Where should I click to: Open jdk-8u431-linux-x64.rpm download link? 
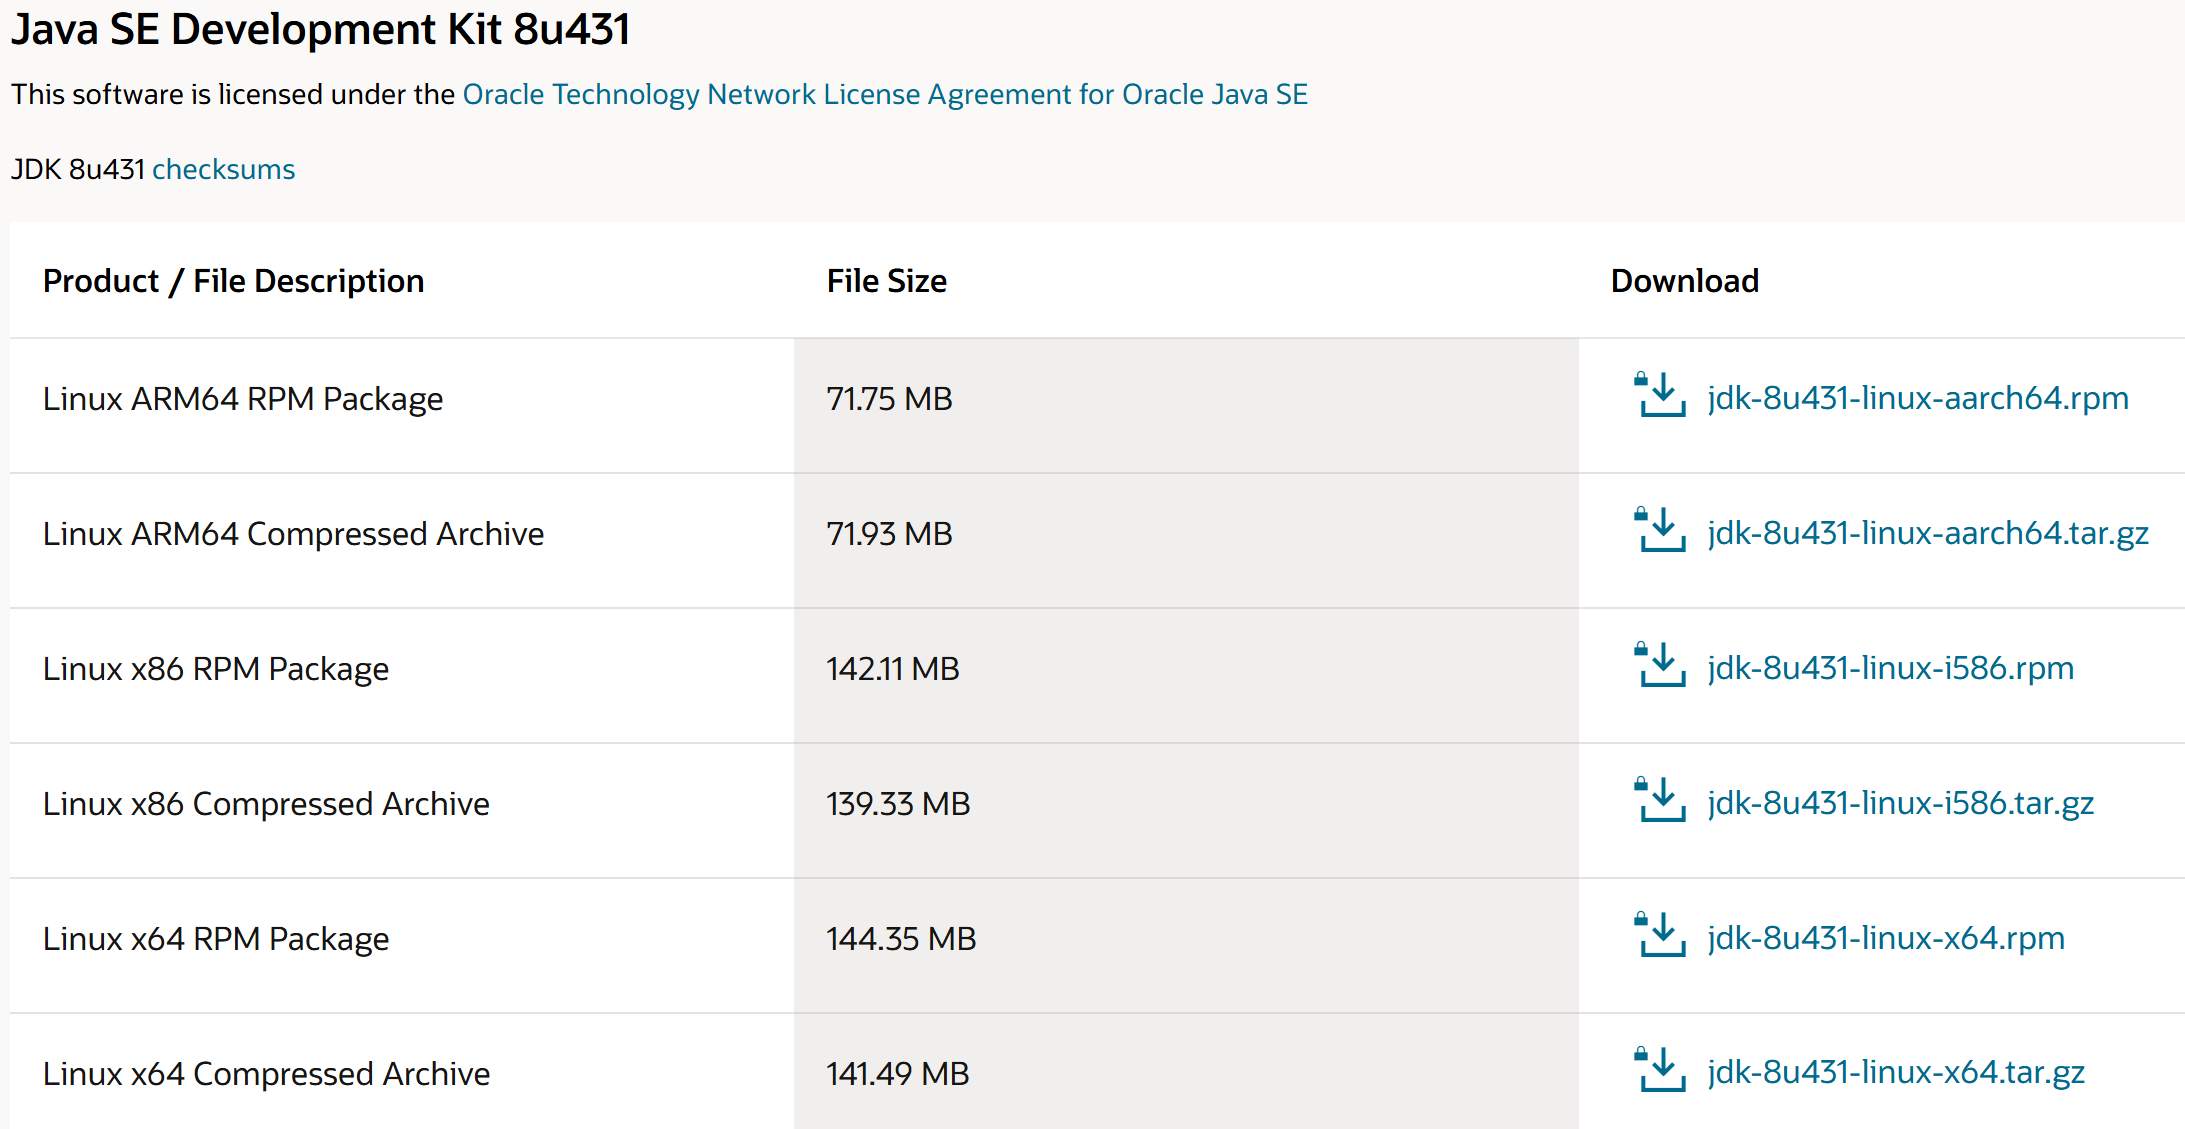click(1885, 938)
